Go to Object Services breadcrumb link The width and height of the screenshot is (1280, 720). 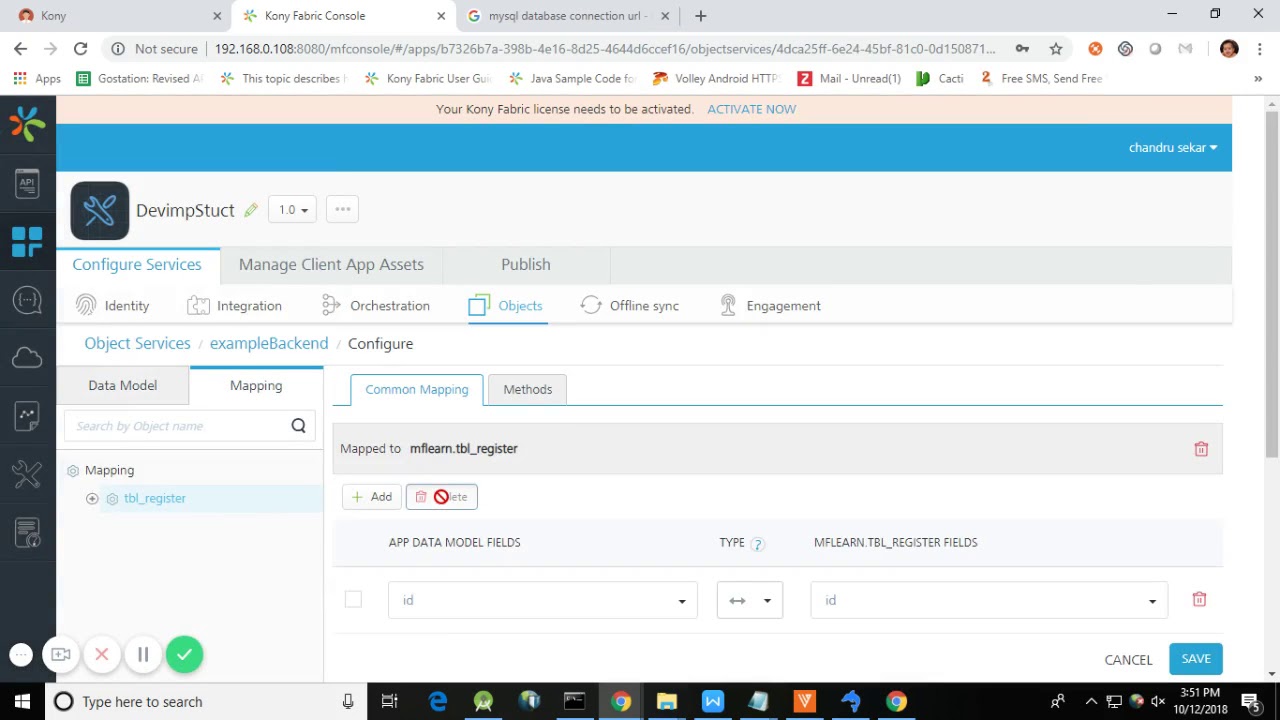137,344
